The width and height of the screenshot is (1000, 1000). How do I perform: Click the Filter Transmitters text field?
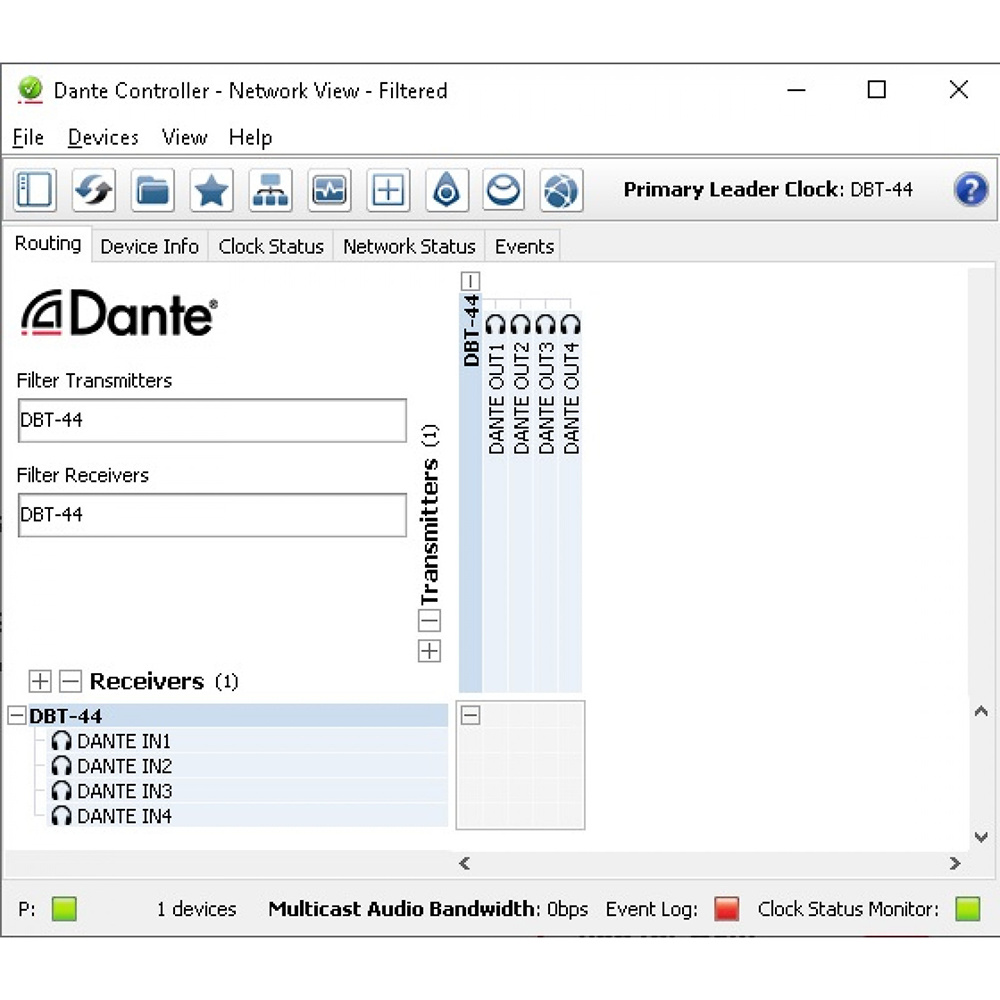click(x=212, y=420)
